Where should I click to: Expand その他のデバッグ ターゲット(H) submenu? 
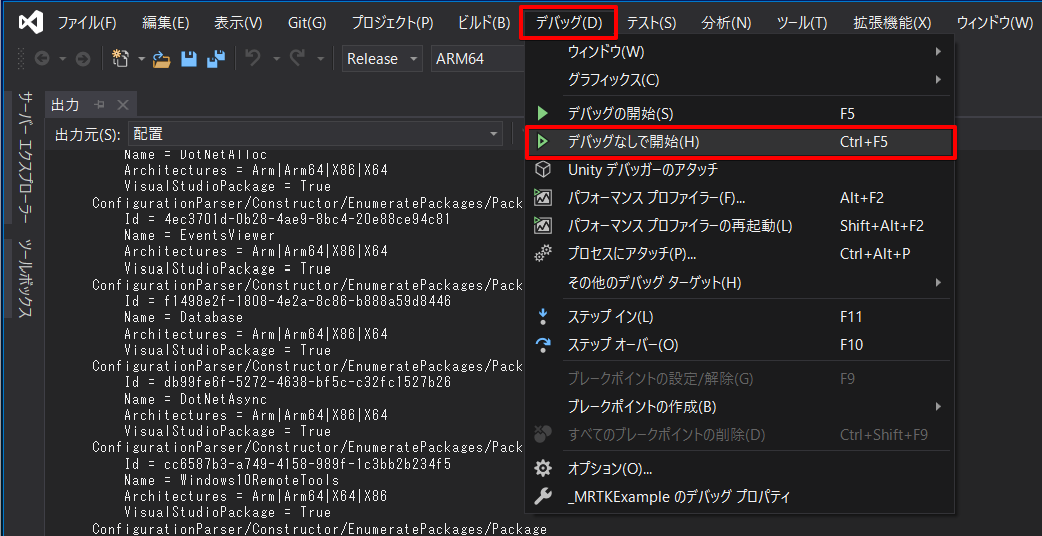(x=739, y=283)
